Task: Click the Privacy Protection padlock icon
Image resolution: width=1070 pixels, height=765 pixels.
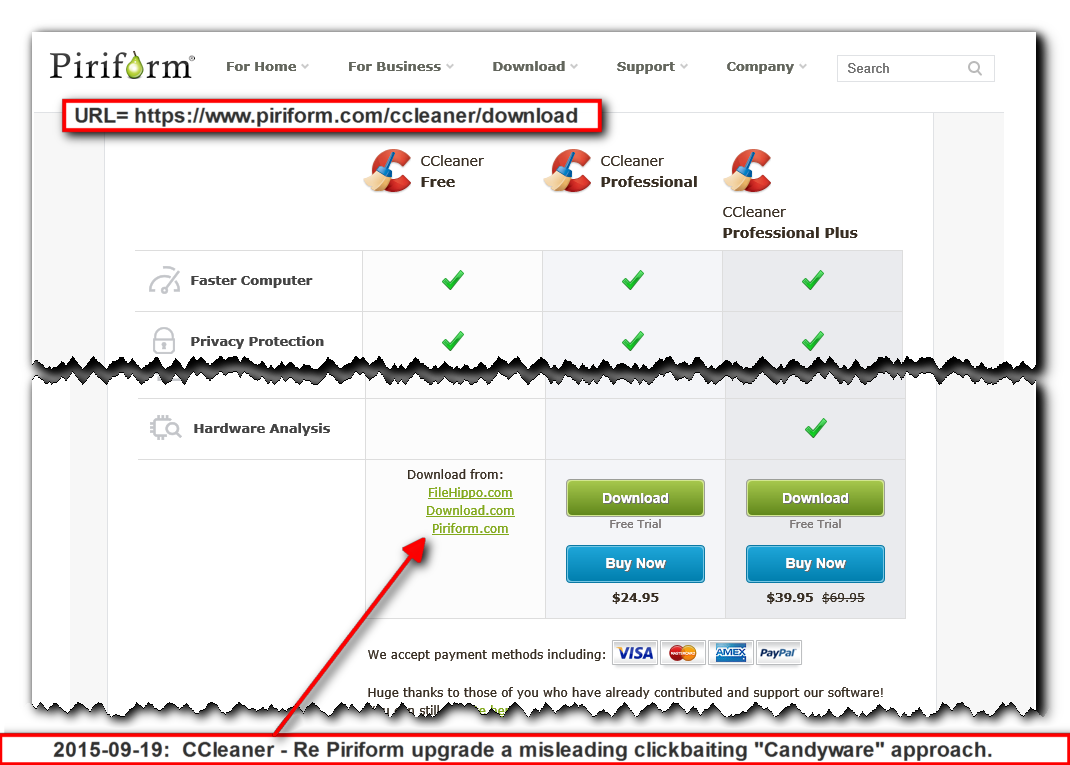Action: tap(163, 340)
